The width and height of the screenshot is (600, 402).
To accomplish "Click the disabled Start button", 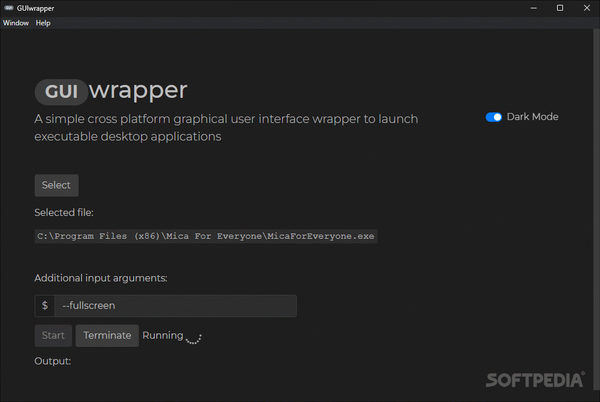I will (x=53, y=336).
